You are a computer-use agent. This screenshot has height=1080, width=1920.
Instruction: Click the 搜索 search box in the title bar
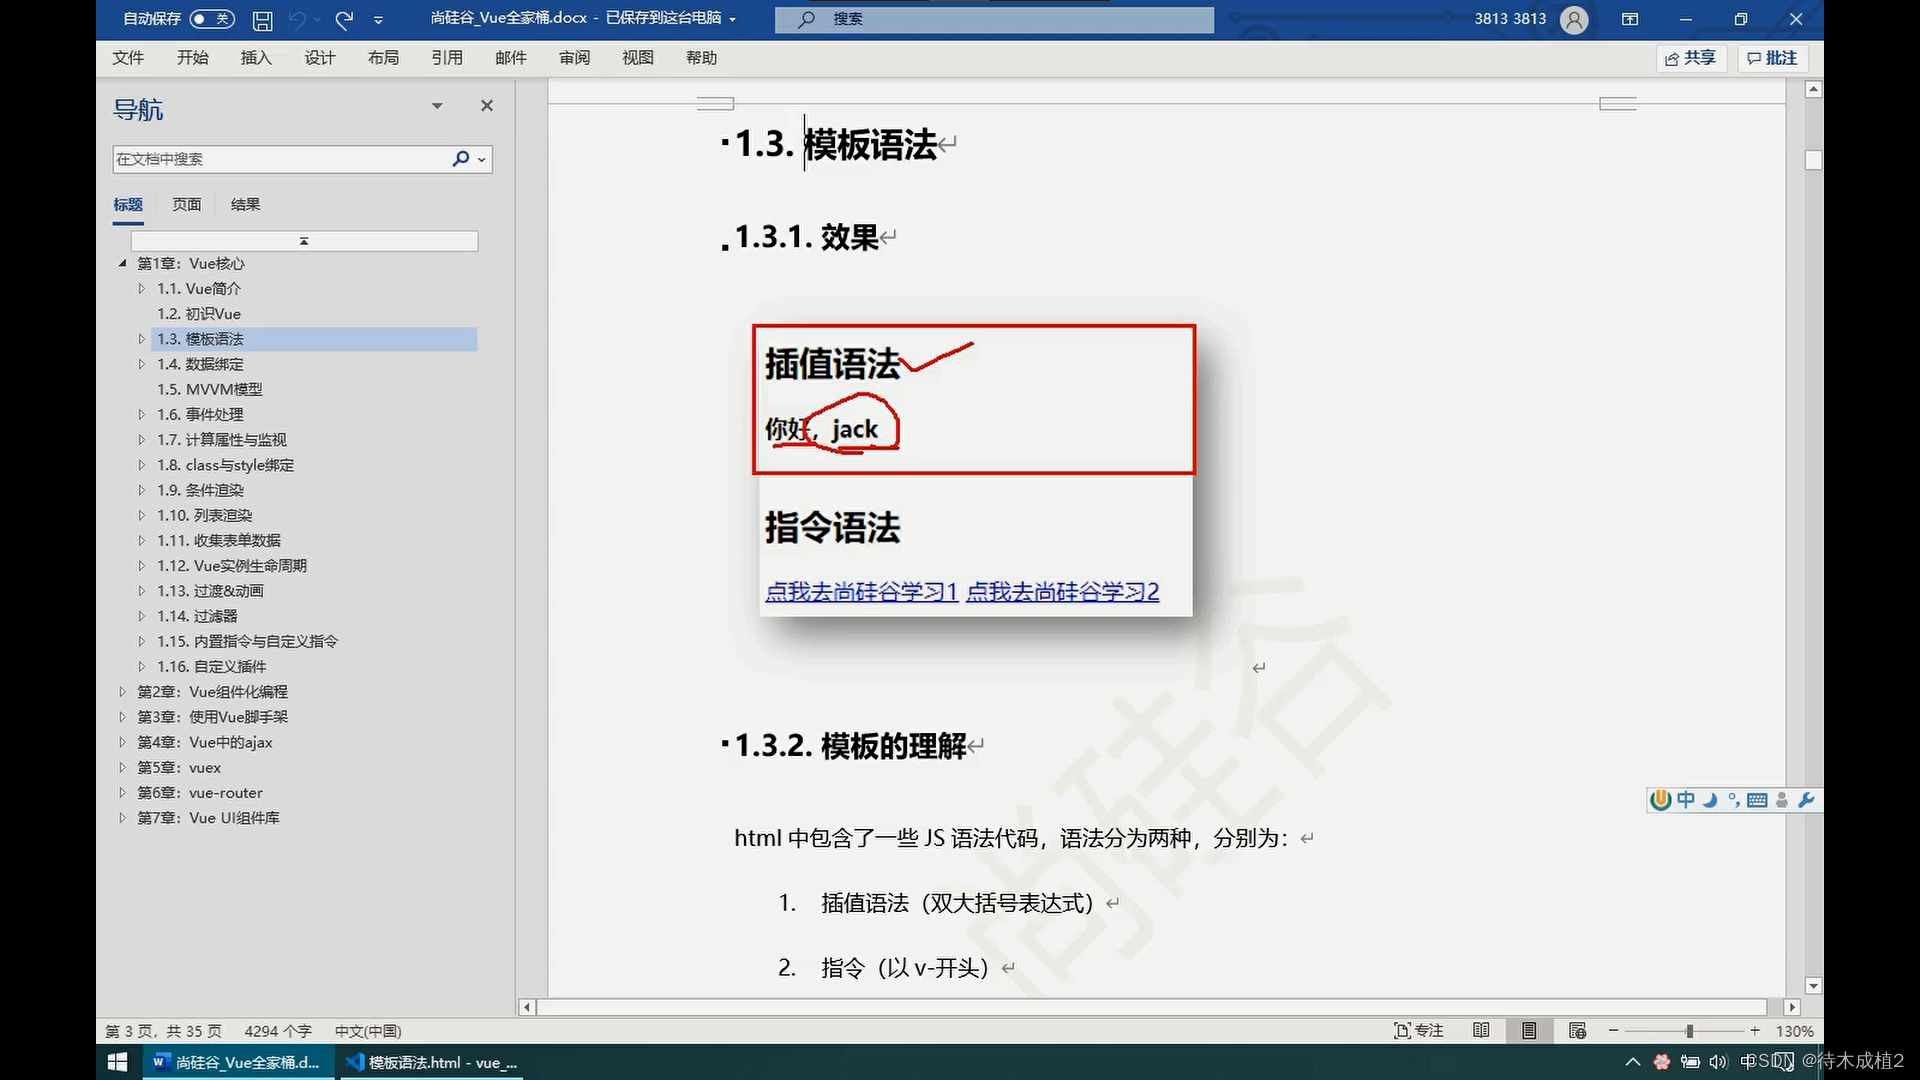click(994, 19)
